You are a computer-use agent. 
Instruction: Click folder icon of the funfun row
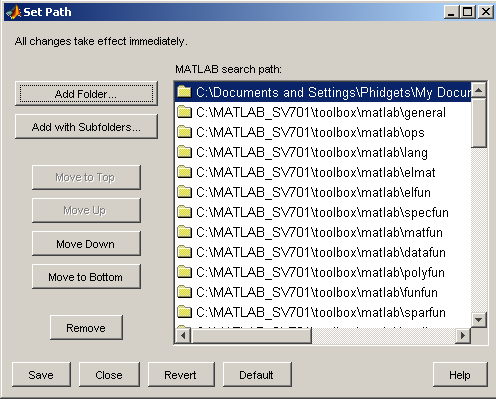click(x=184, y=292)
